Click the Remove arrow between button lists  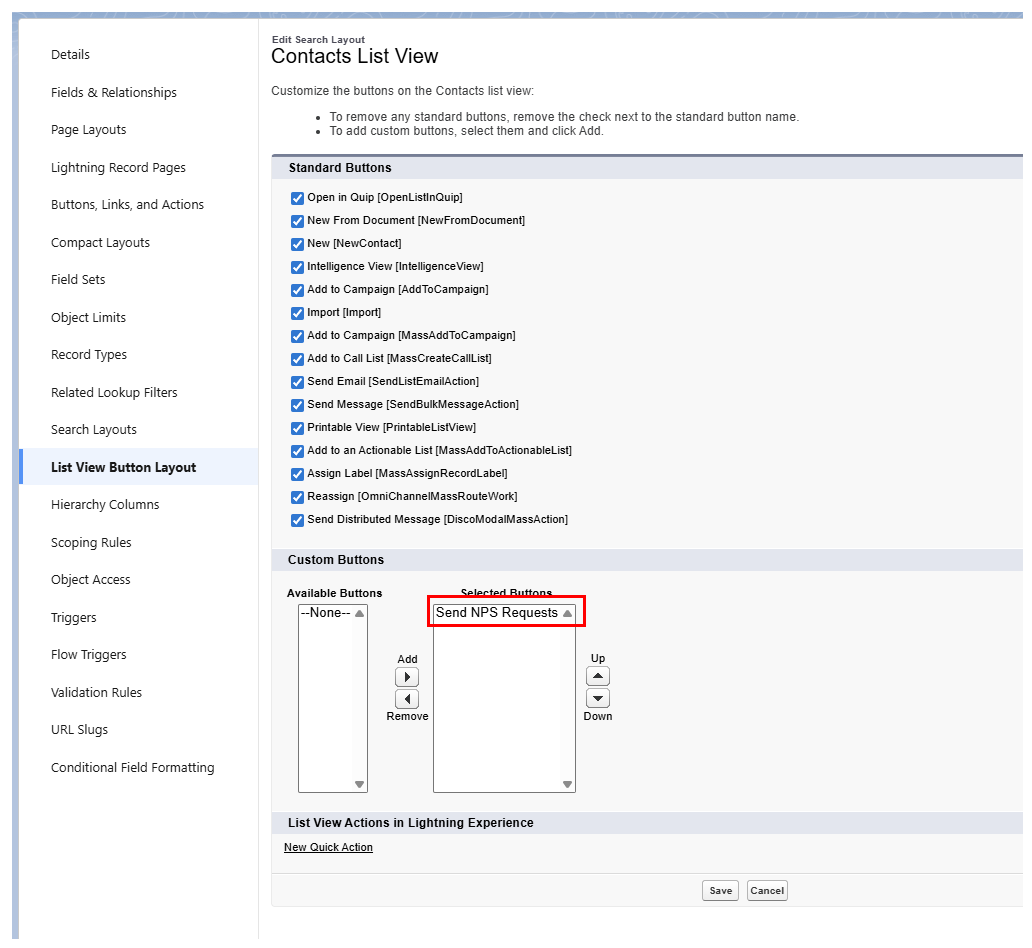point(407,698)
